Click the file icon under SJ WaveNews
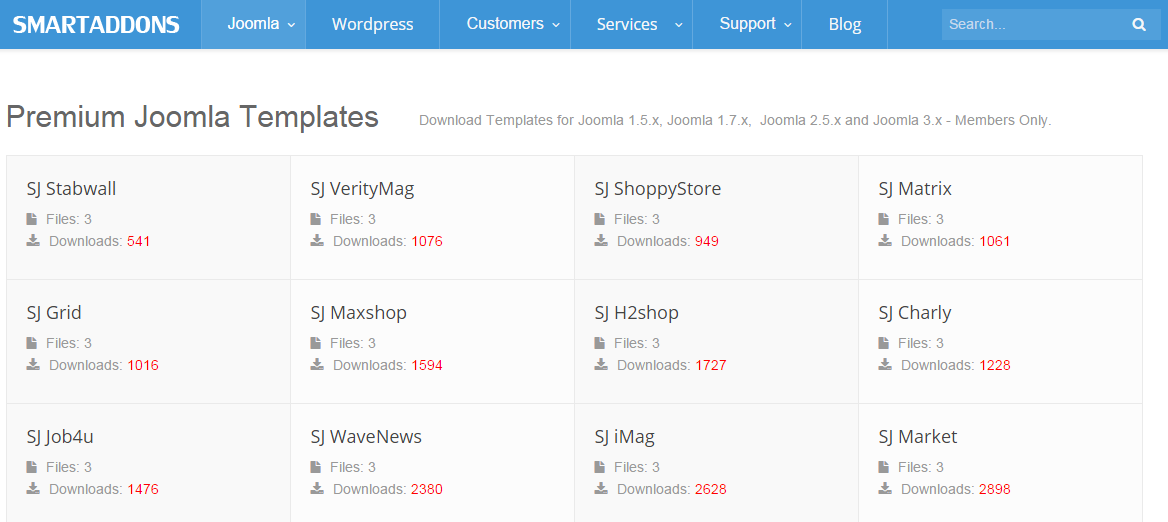This screenshot has width=1168, height=522. click(315, 467)
